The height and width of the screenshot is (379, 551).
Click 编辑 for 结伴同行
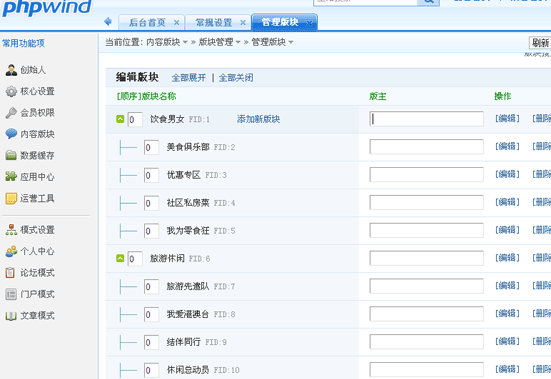click(507, 341)
